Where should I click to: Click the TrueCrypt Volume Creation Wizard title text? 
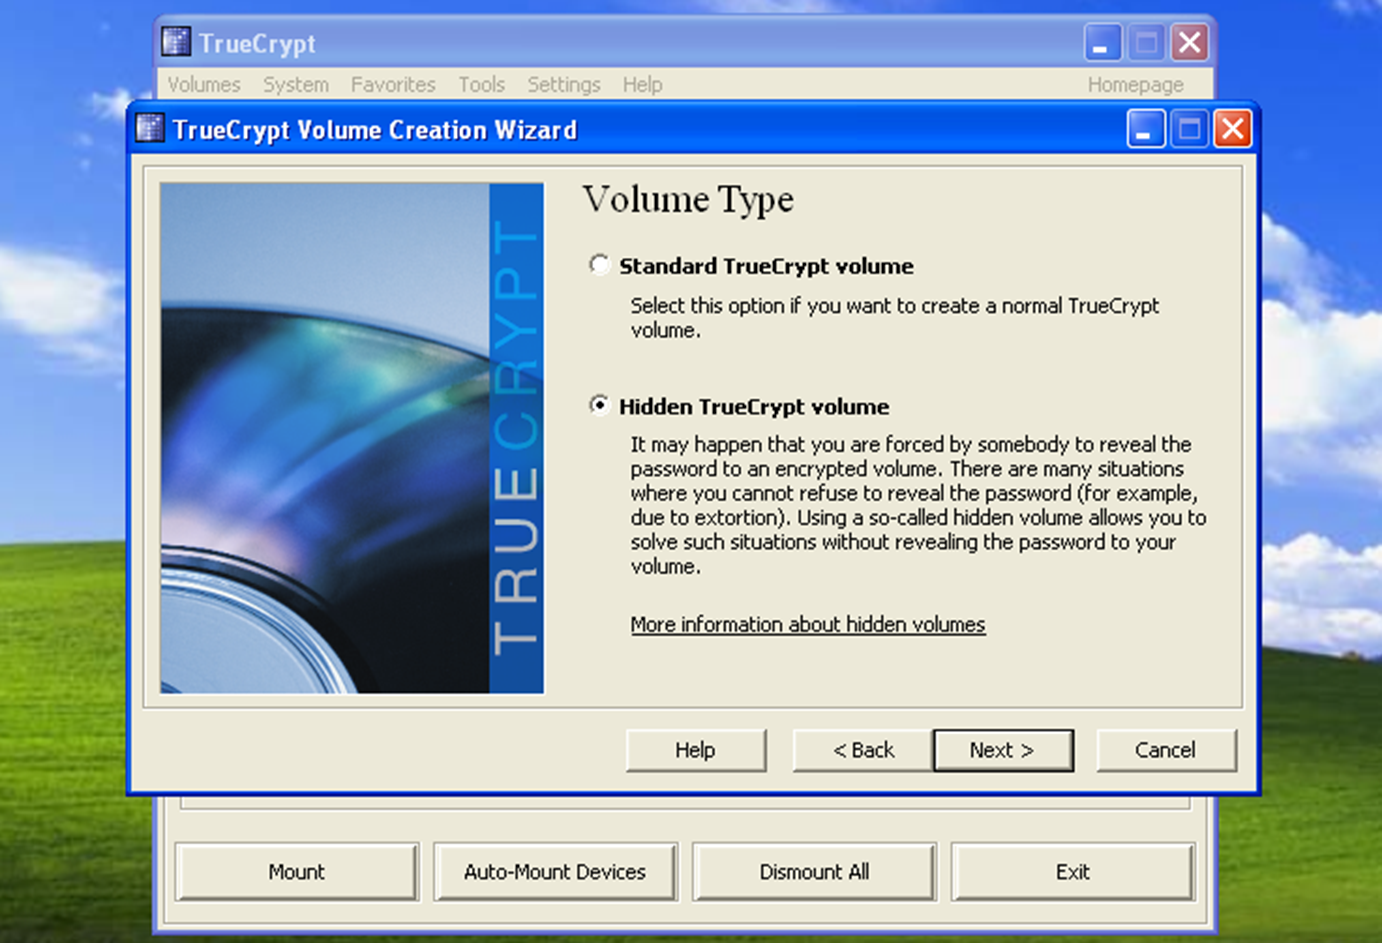click(x=375, y=130)
